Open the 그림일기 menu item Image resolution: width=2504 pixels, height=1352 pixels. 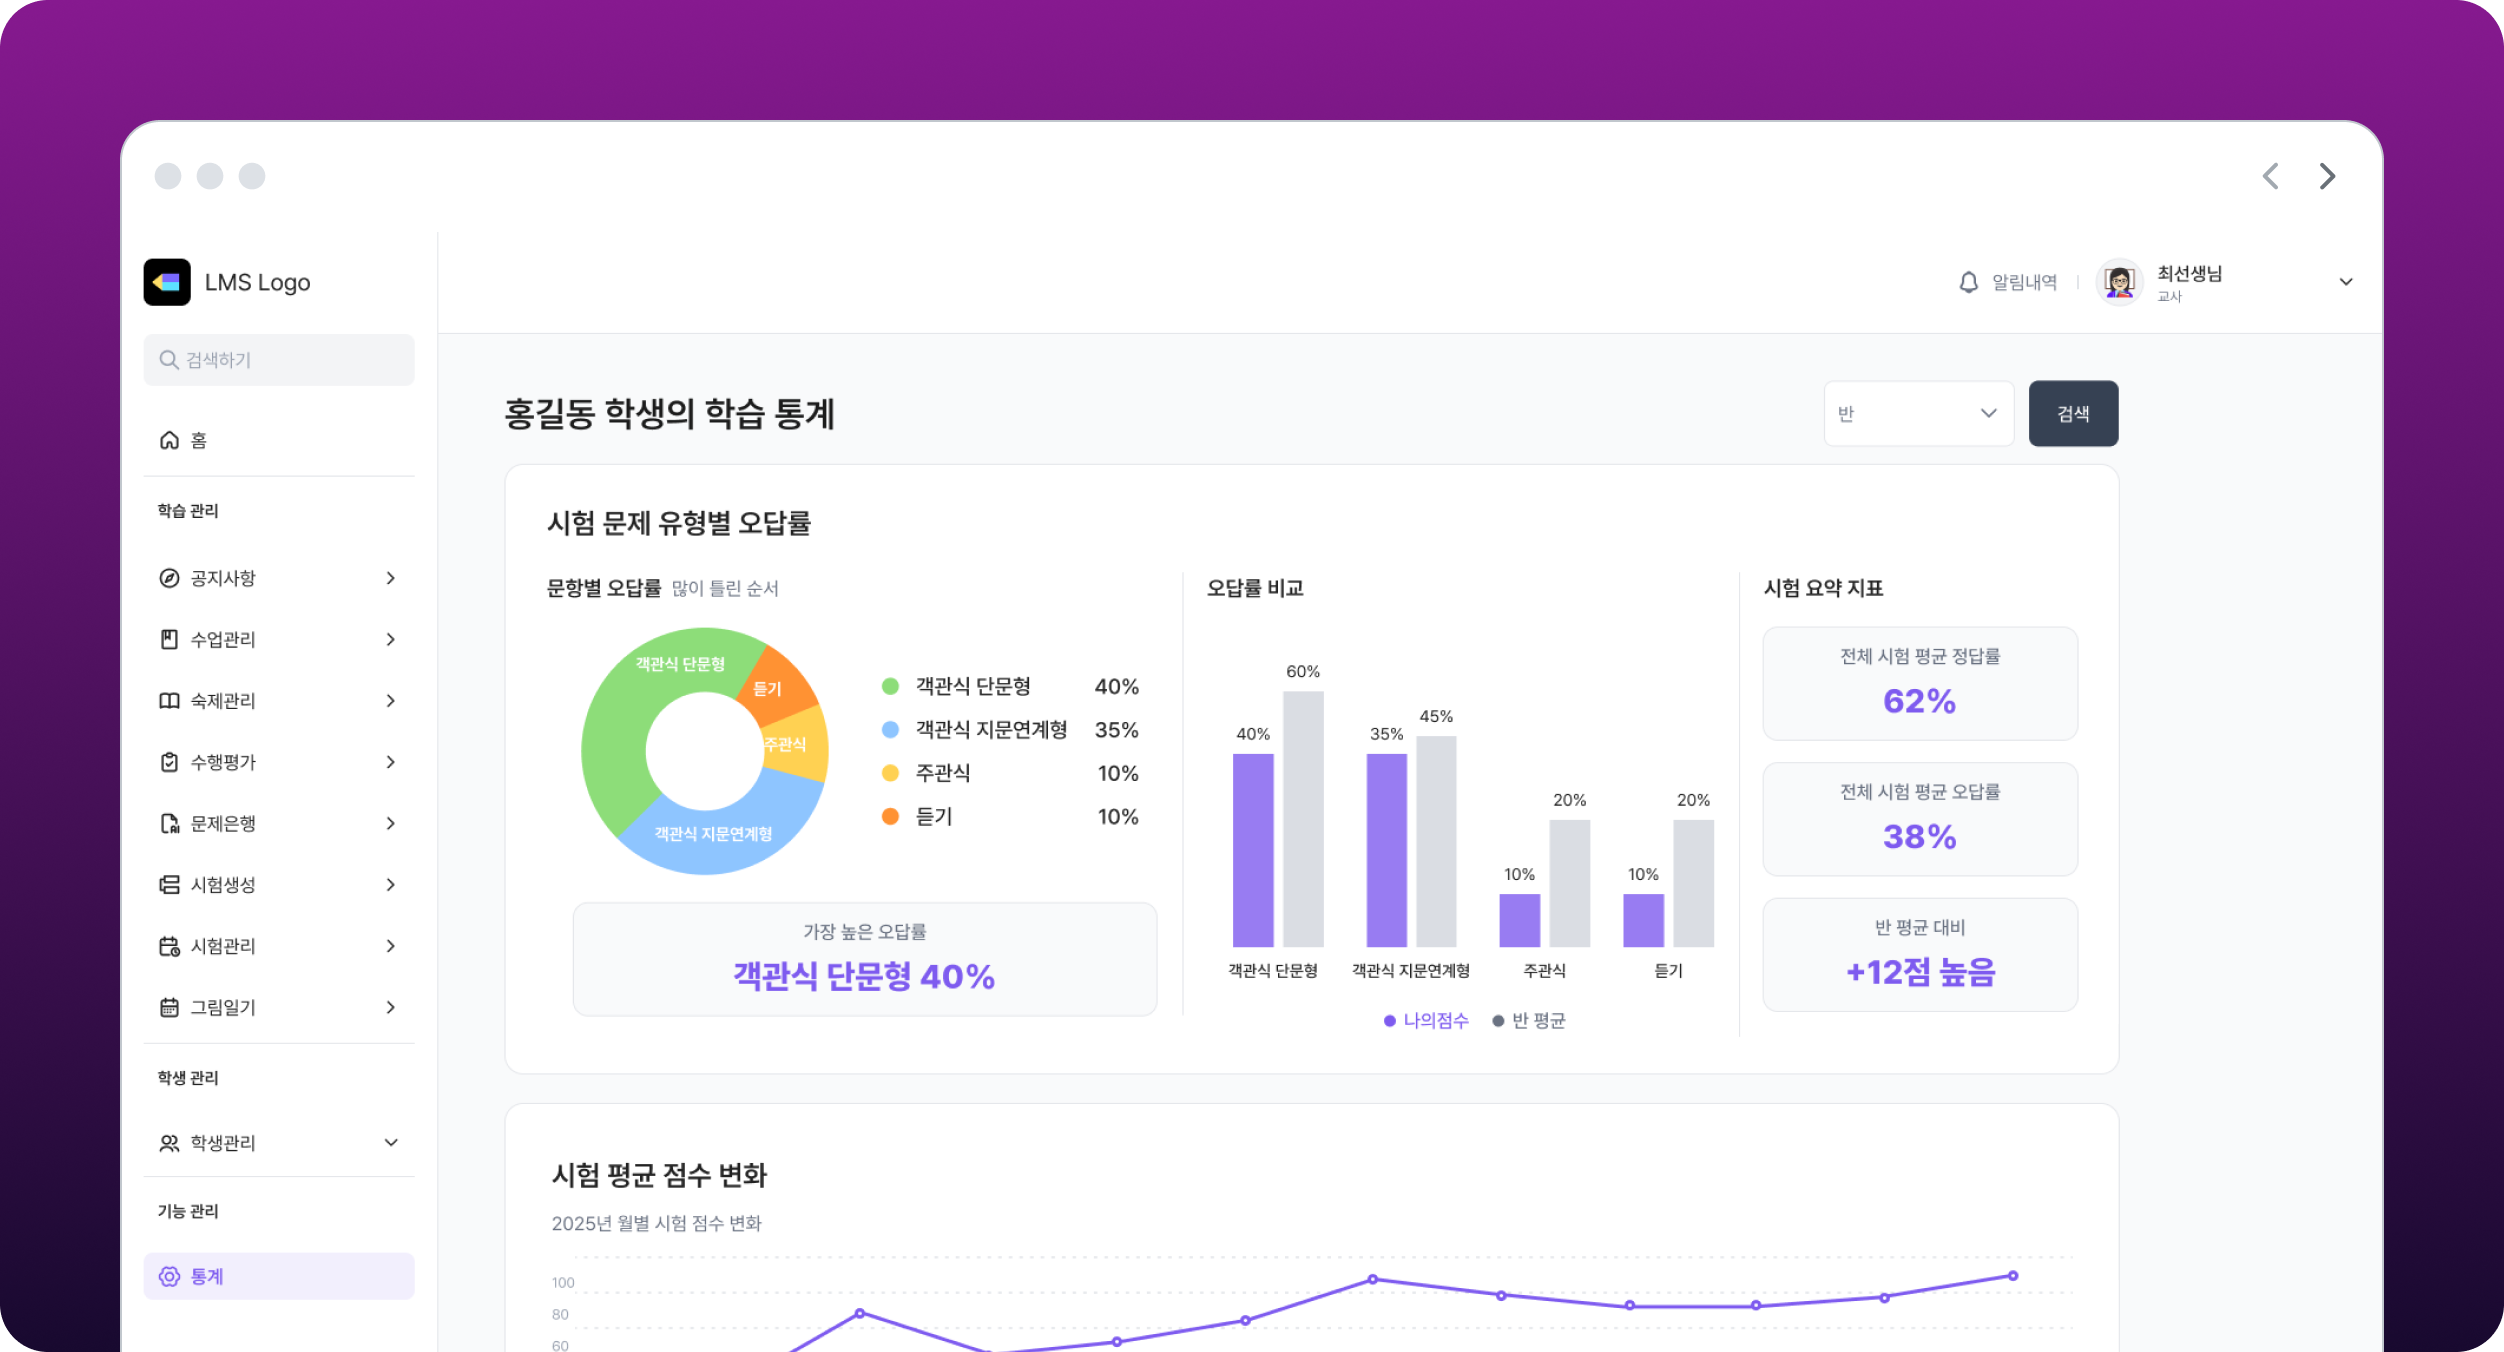point(223,1007)
